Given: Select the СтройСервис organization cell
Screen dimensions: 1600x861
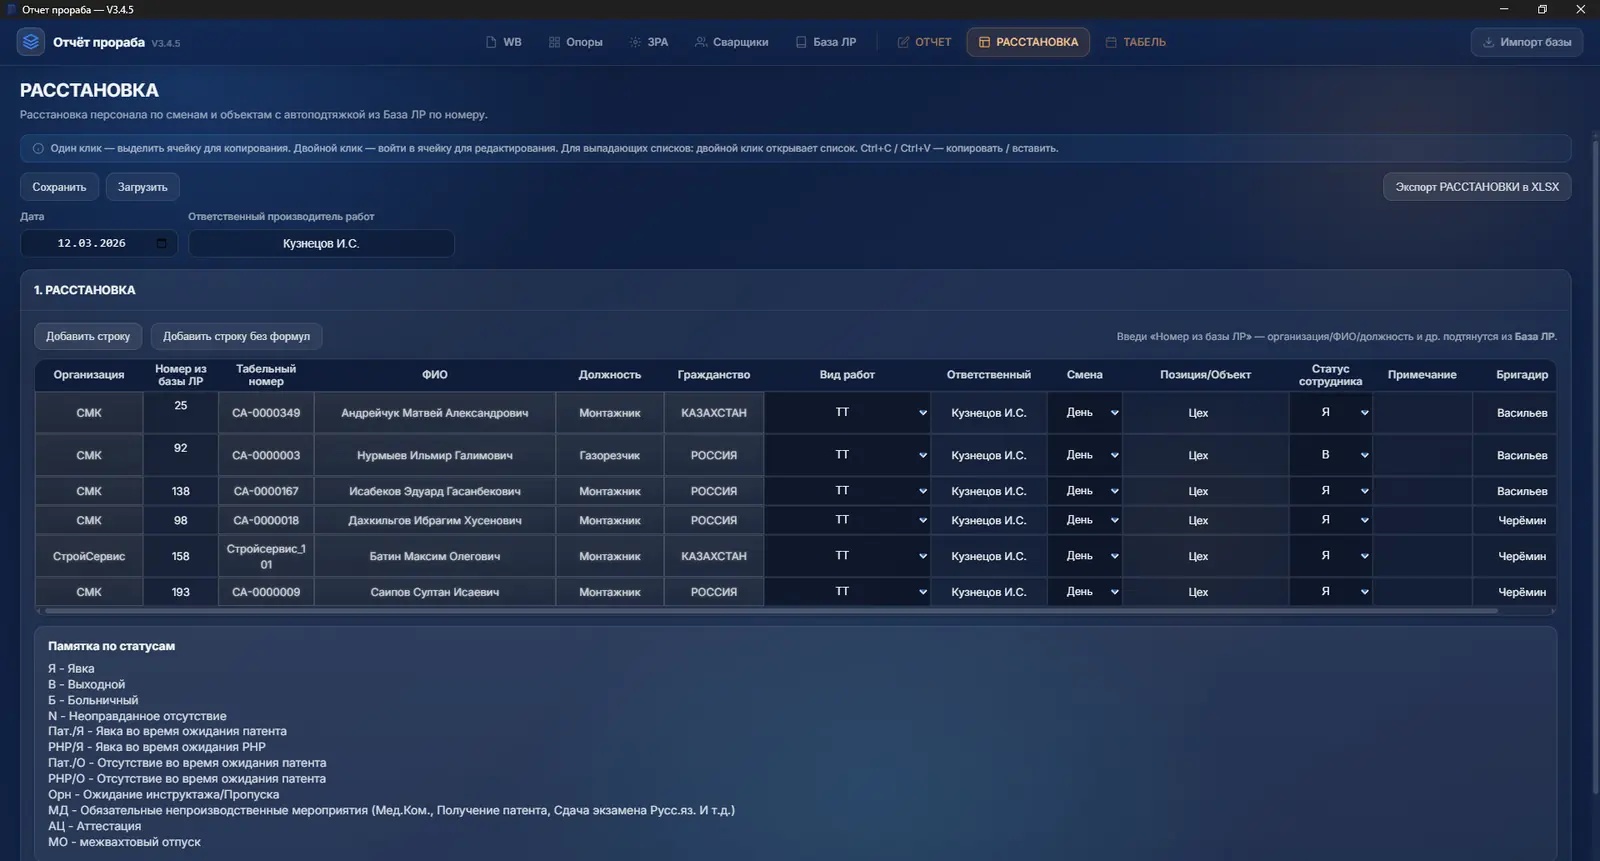Looking at the screenshot, I should click(89, 556).
